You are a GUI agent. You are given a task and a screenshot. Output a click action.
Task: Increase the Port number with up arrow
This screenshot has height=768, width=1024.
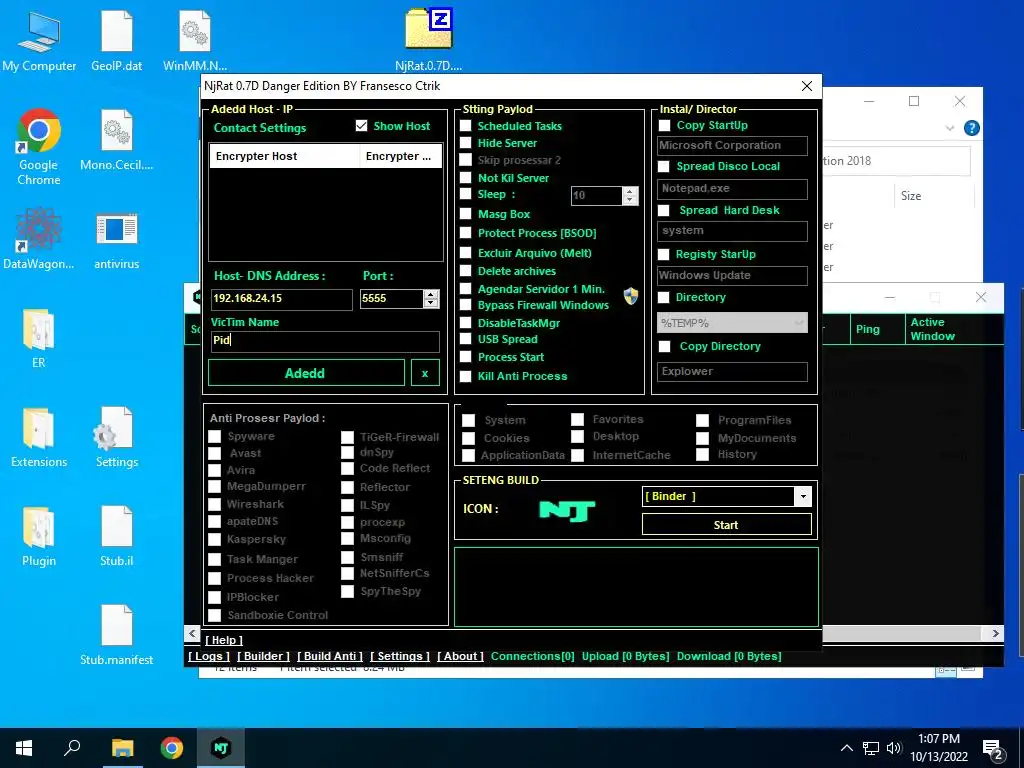click(x=430, y=295)
